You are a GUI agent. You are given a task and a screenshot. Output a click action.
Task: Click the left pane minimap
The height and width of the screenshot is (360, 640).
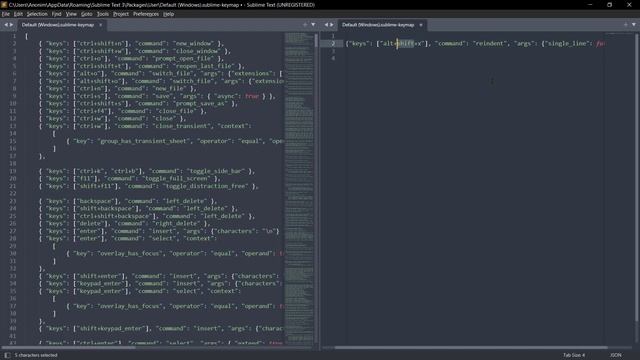pyautogui.click(x=299, y=188)
